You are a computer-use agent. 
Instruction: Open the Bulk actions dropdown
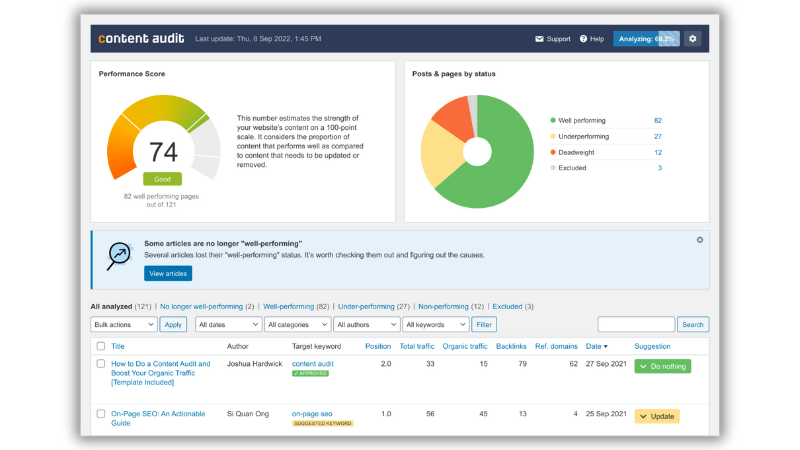(123, 324)
